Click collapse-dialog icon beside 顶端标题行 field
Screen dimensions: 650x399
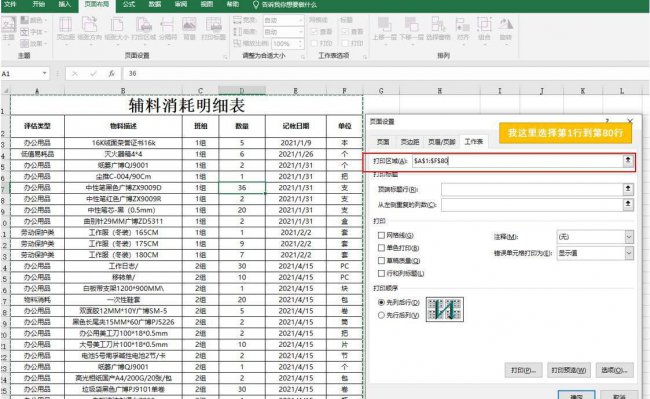point(628,189)
